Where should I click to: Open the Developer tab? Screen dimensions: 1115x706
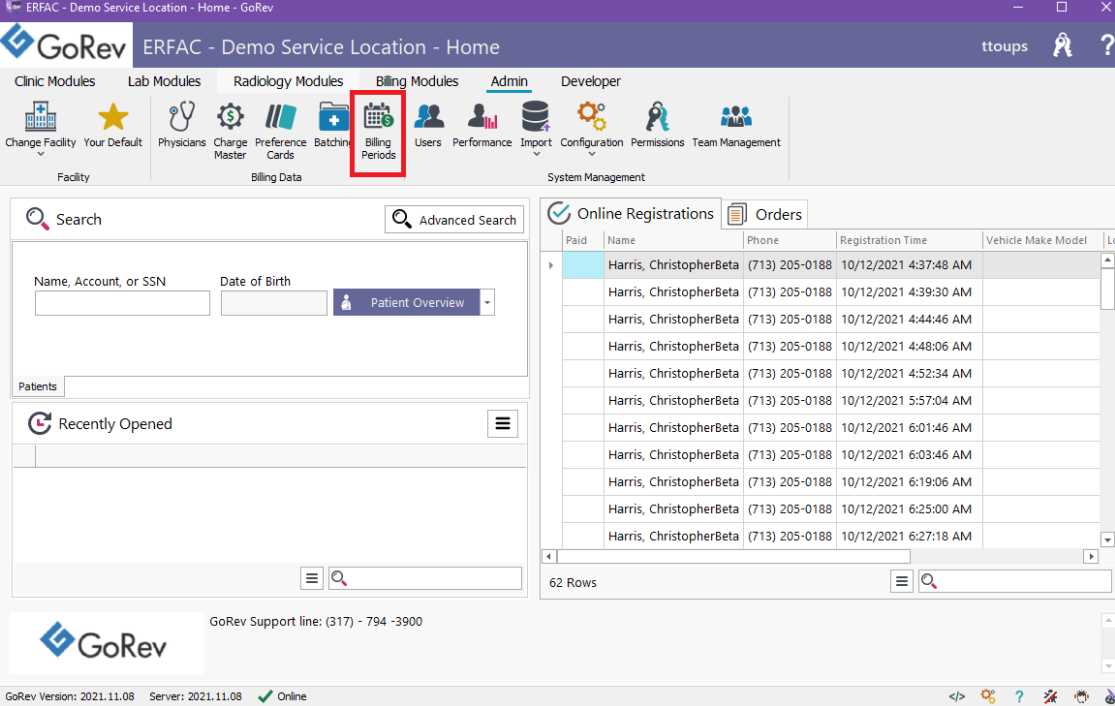pyautogui.click(x=590, y=81)
